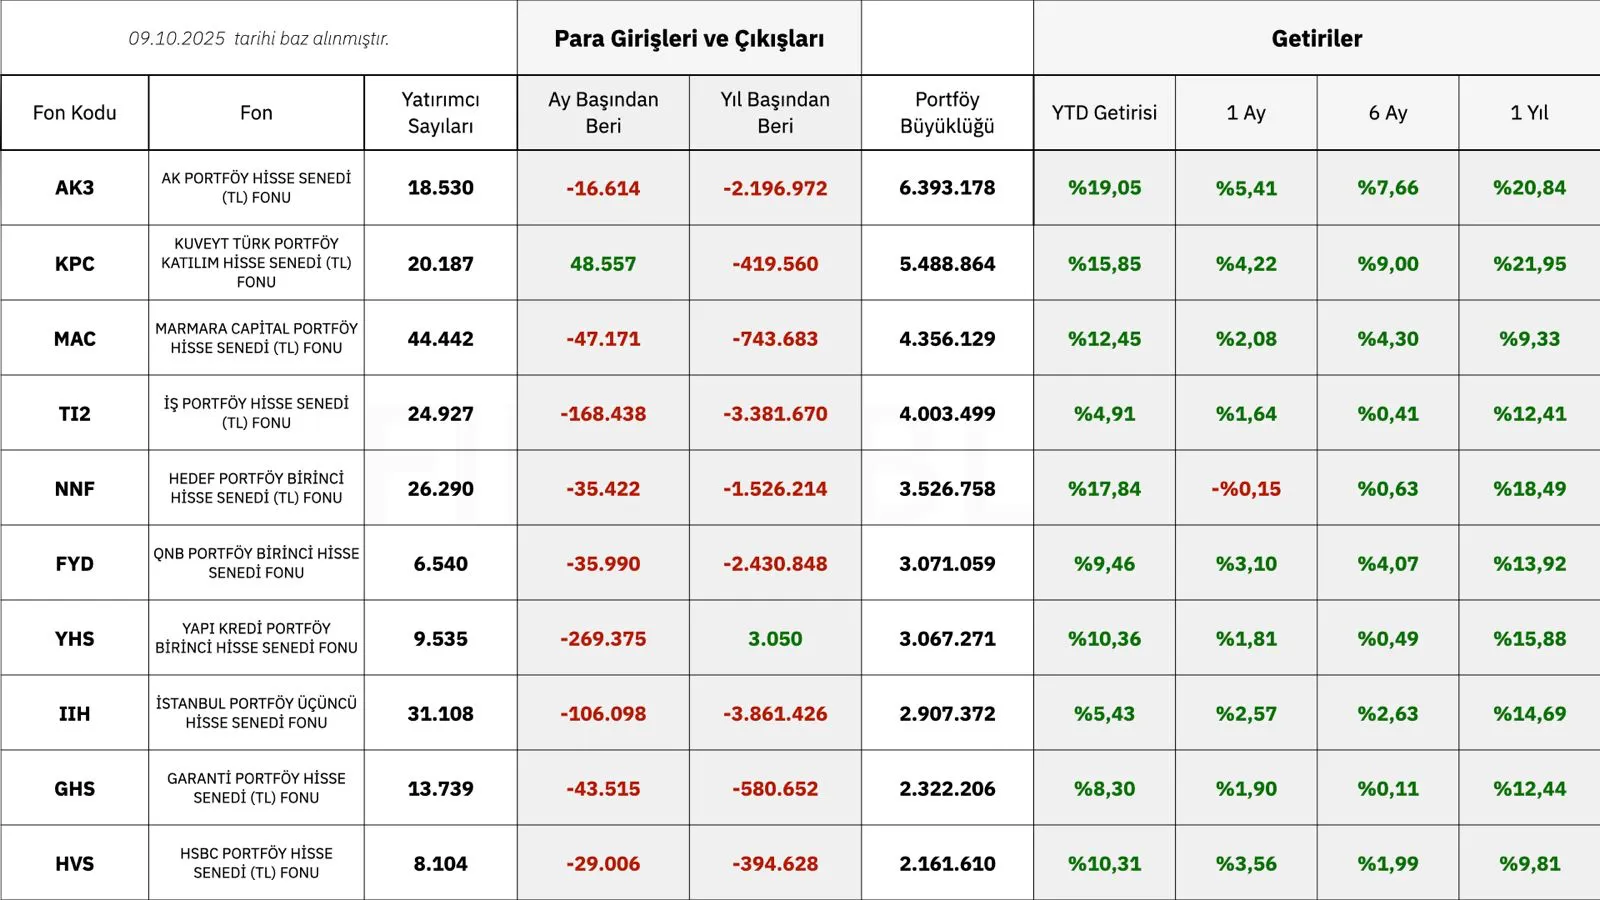1600x900 pixels.
Task: Select the KPC fund code cell
Action: [x=75, y=264]
